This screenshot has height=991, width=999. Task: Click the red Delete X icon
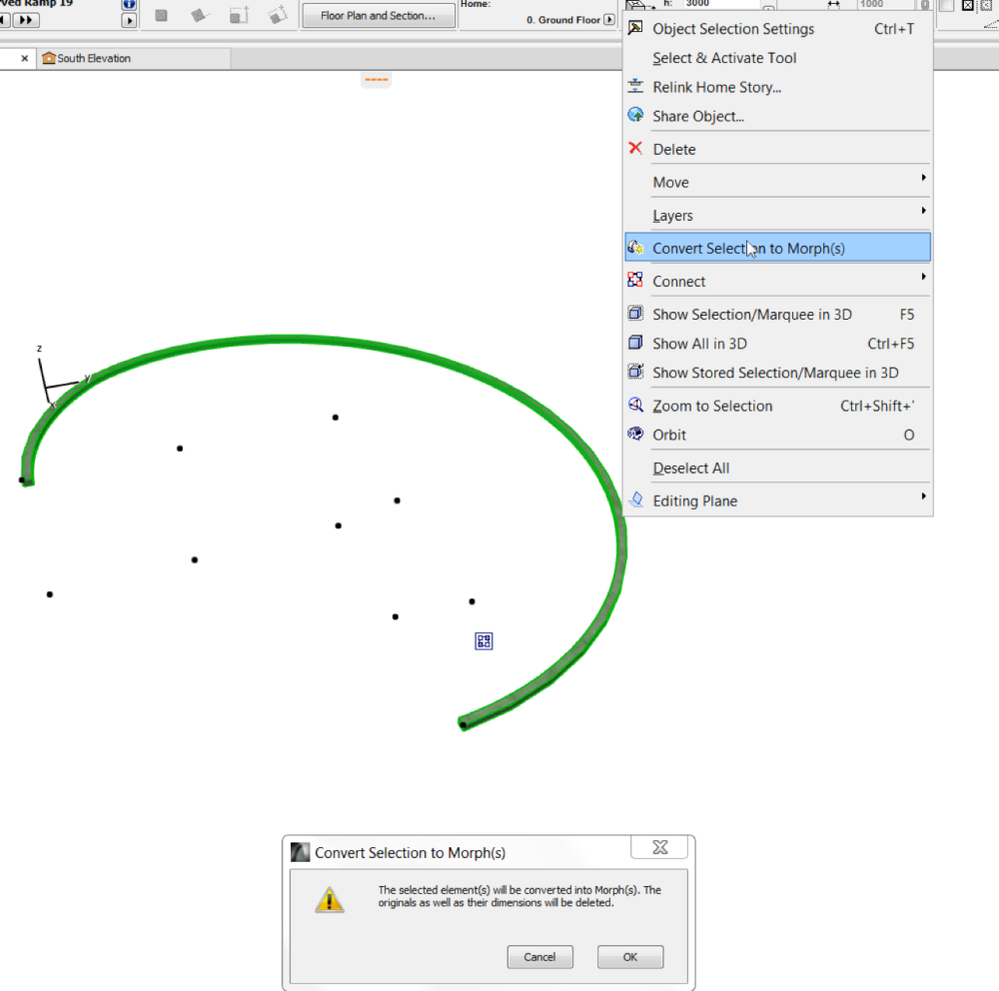635,148
